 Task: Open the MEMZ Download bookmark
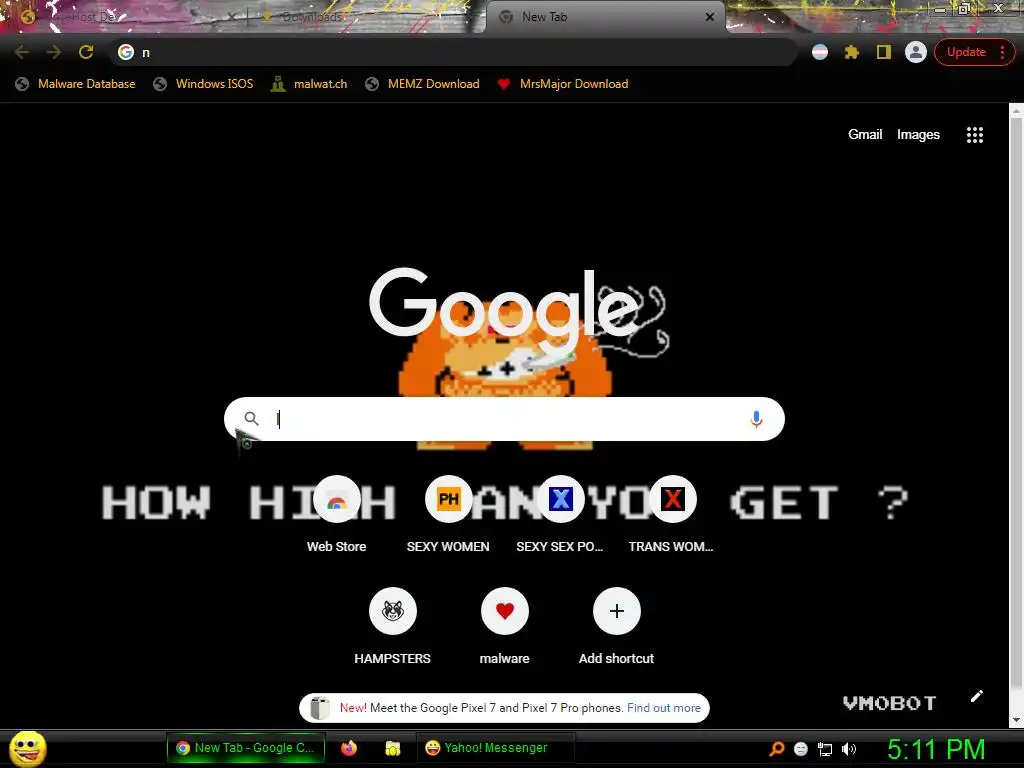[x=423, y=84]
